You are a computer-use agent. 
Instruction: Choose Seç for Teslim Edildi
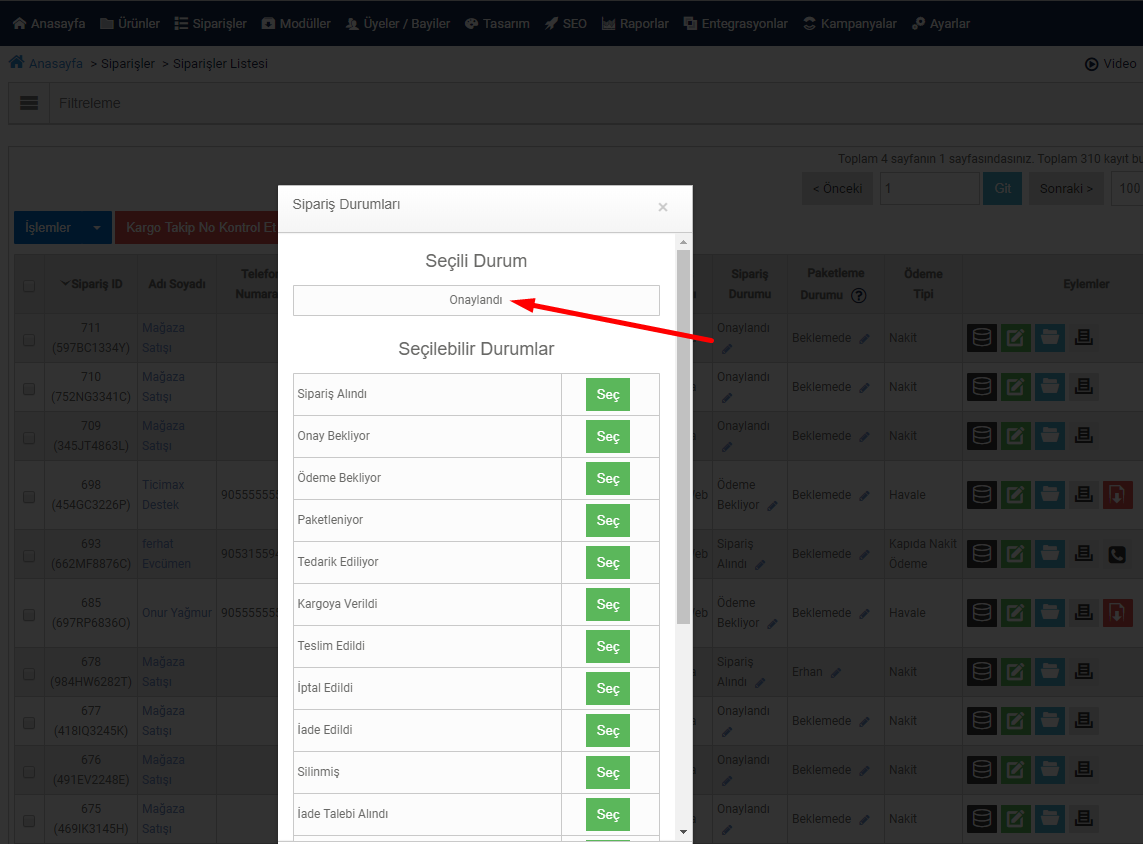(608, 646)
